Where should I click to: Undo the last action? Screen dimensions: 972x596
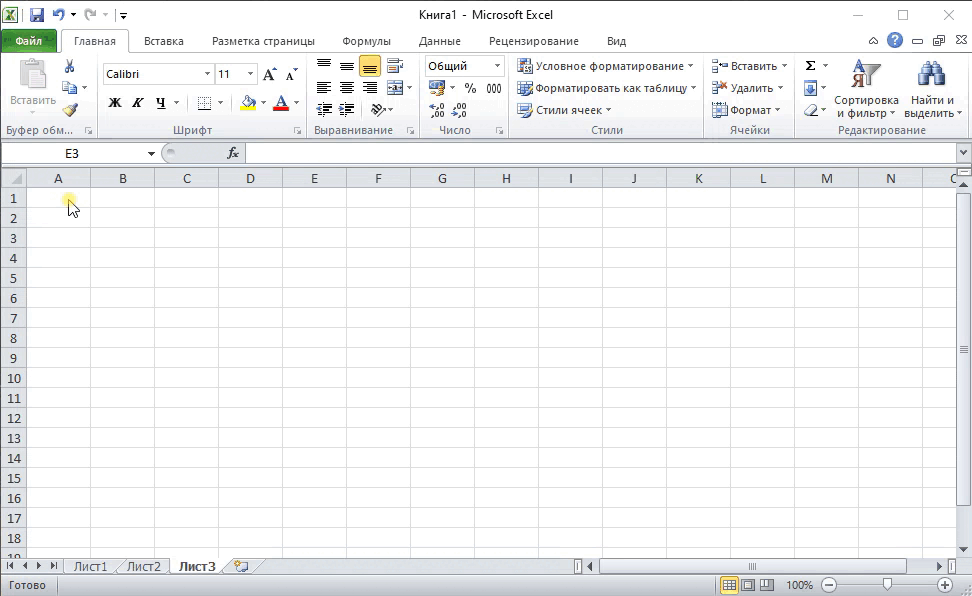click(x=58, y=14)
